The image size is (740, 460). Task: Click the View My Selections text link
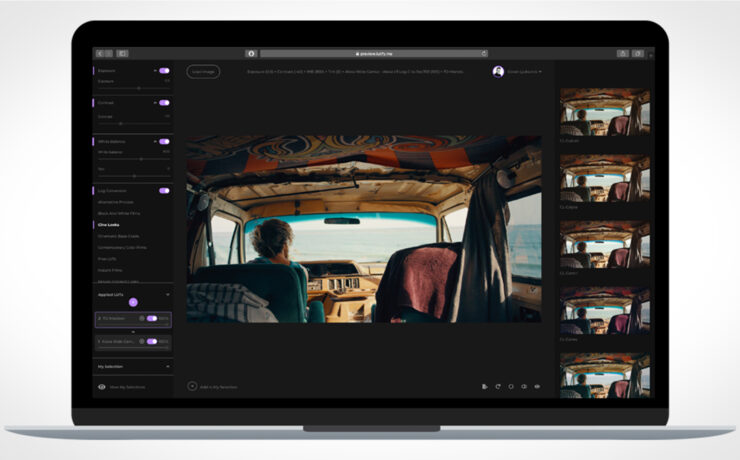(x=127, y=387)
